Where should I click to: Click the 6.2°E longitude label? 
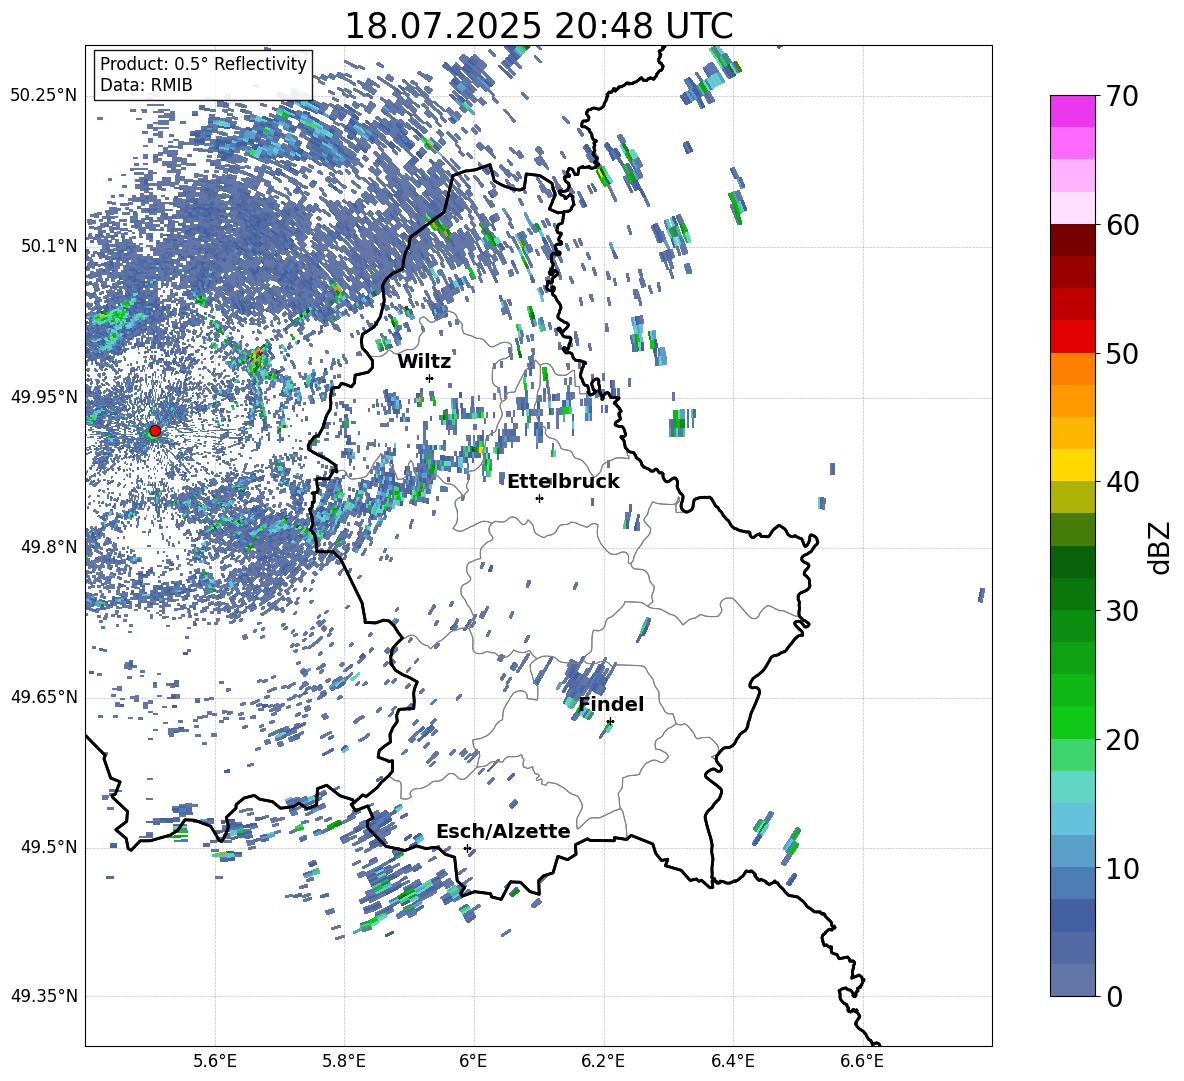[603, 1061]
